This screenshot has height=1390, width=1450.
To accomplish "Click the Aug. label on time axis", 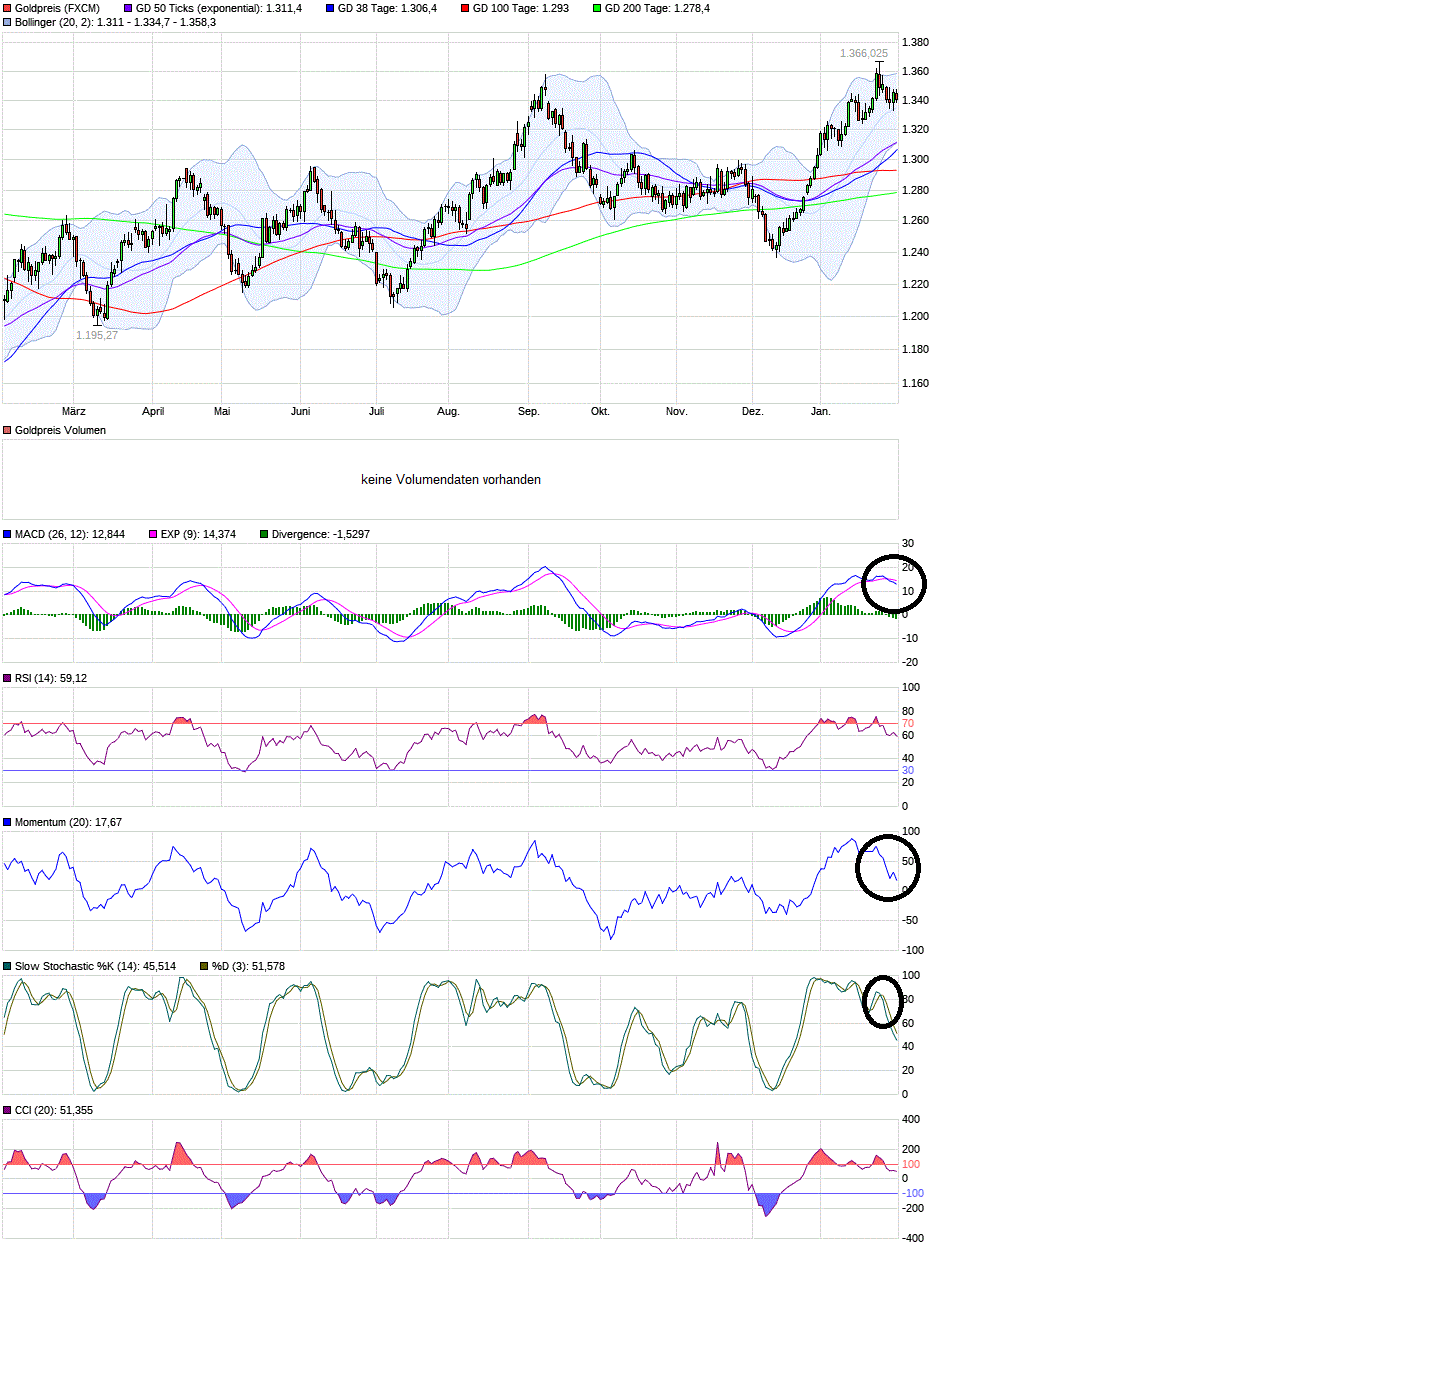I will tap(448, 411).
